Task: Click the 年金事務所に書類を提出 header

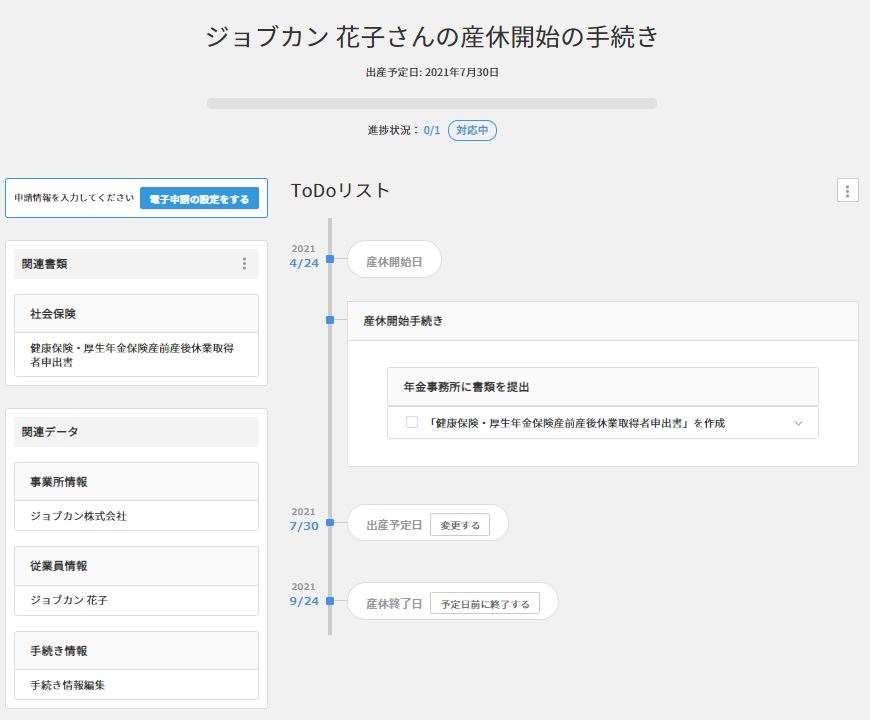Action: 602,386
